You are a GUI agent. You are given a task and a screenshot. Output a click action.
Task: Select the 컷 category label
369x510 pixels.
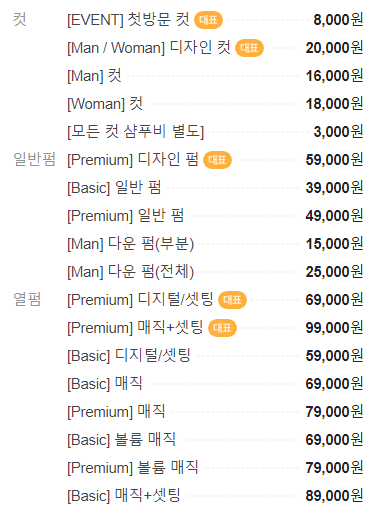[x=19, y=19]
